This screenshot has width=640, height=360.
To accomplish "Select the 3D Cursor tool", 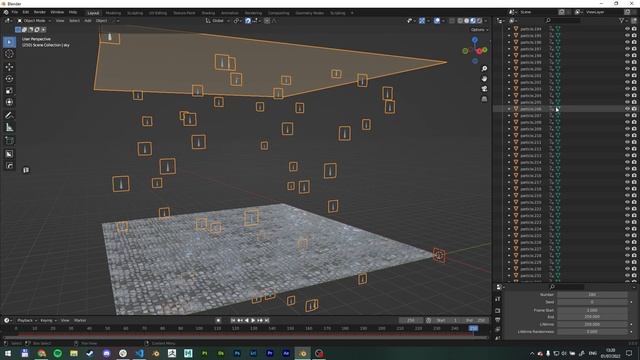I will click(x=9, y=54).
